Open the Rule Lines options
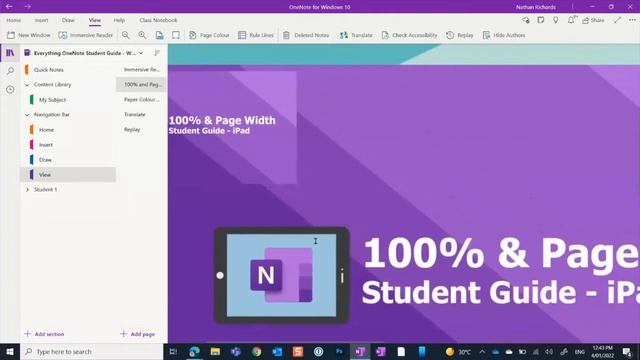This screenshot has width=640, height=360. tap(256, 35)
